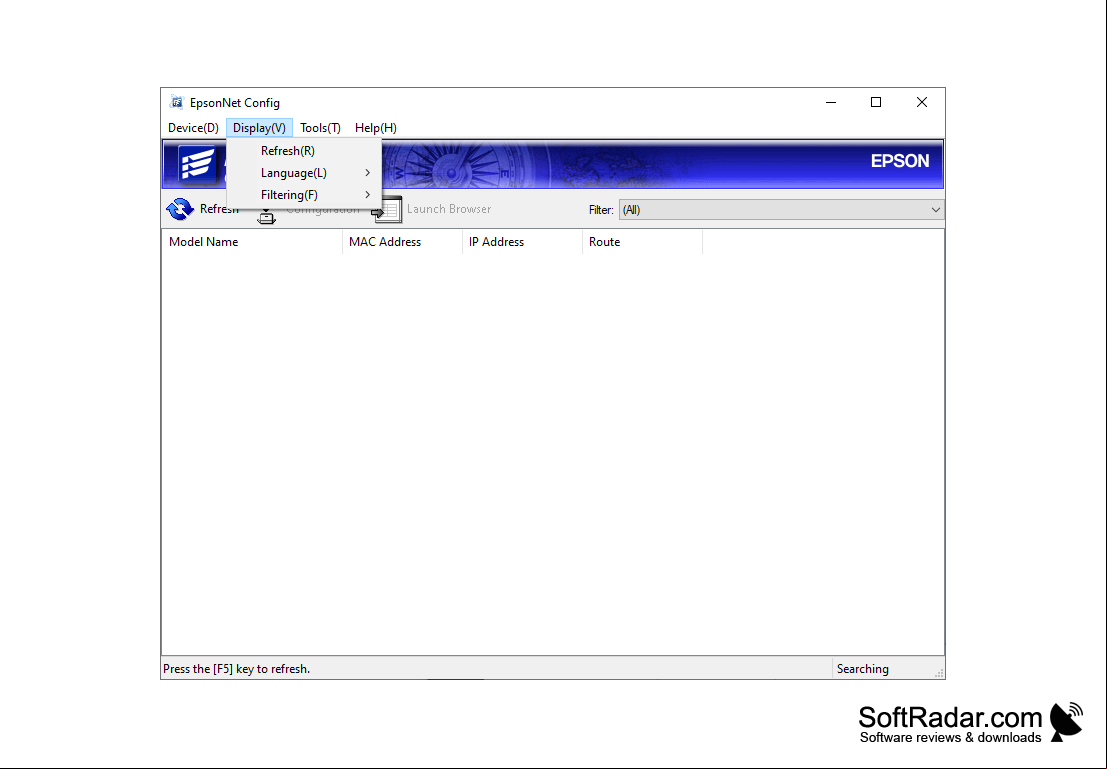Sort by the IP Address column
This screenshot has height=769, width=1107.
click(522, 242)
